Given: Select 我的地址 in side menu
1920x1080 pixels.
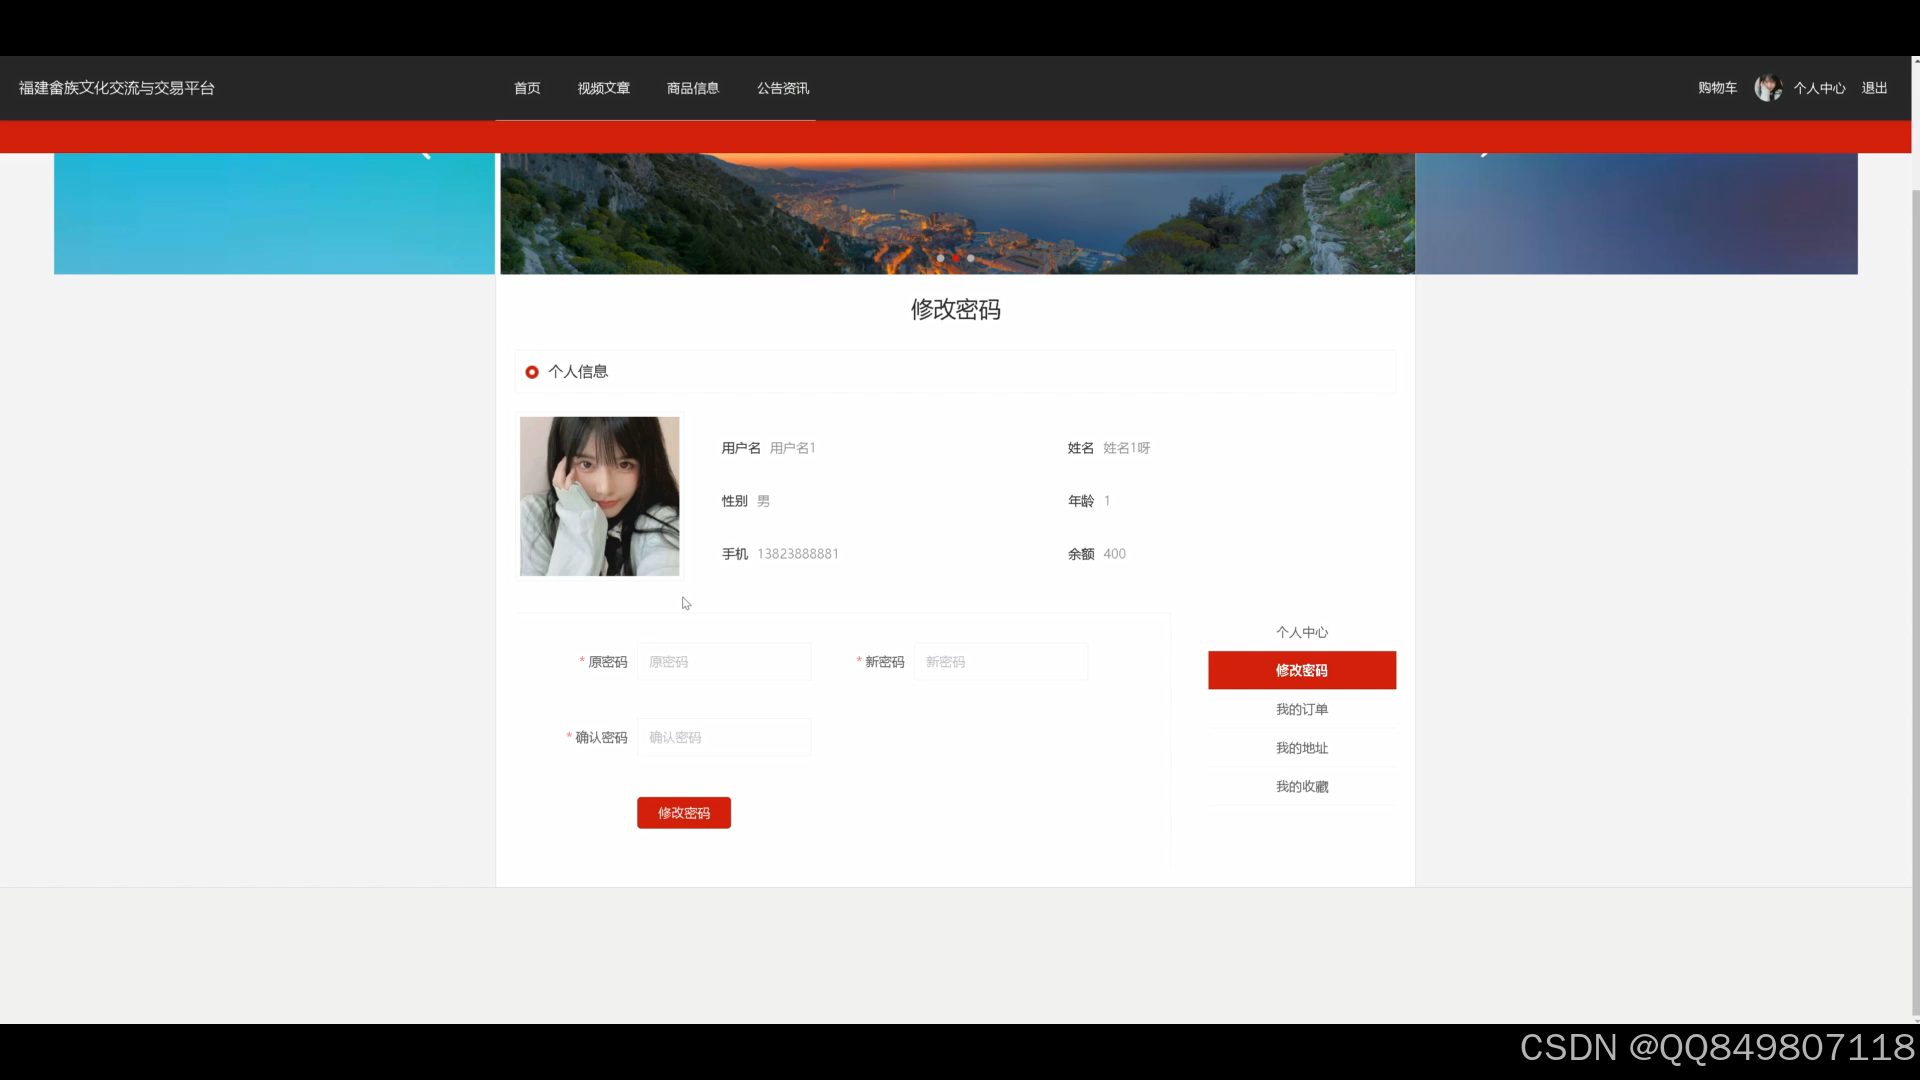Looking at the screenshot, I should pos(1301,748).
